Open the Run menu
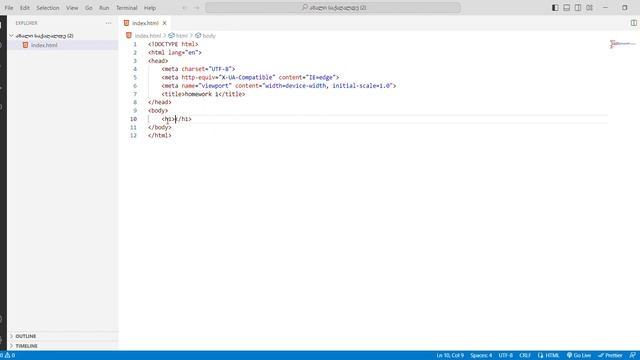640x360 pixels. (x=104, y=8)
